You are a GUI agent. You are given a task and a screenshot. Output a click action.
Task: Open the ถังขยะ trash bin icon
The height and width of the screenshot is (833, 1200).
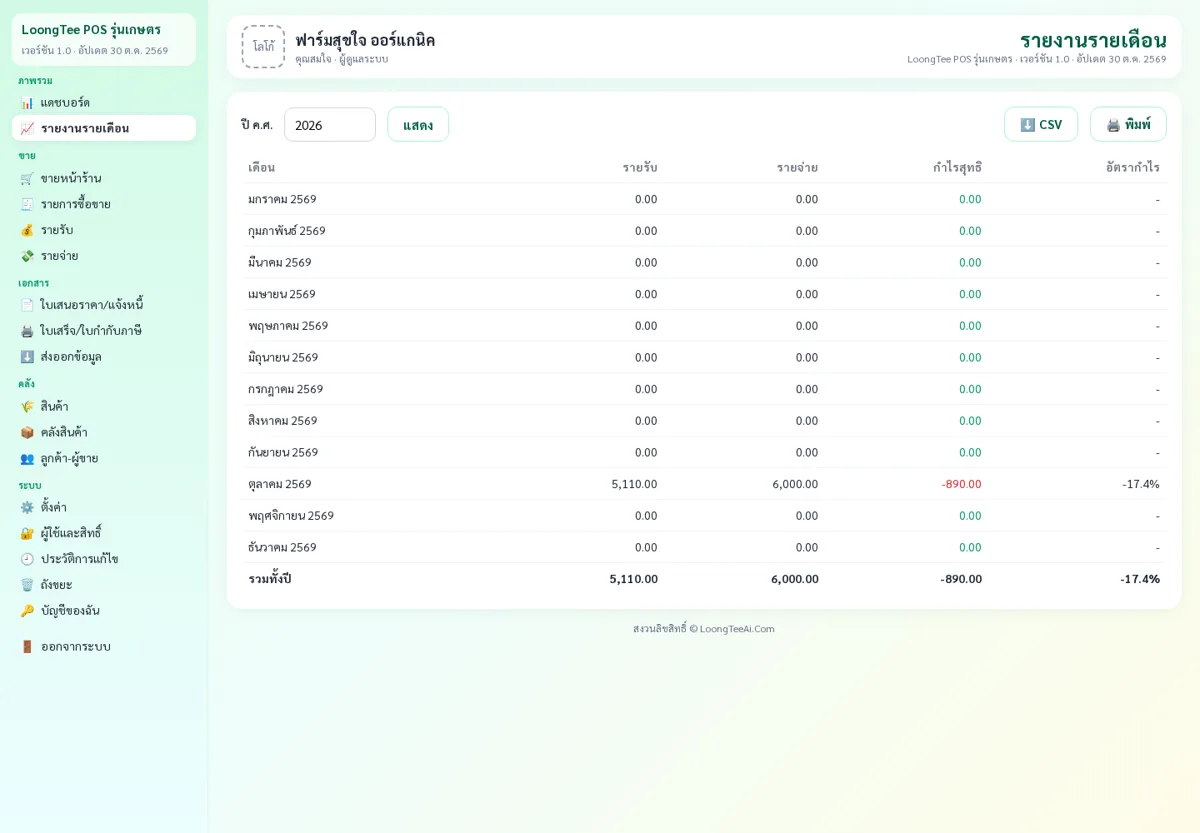(x=27, y=585)
